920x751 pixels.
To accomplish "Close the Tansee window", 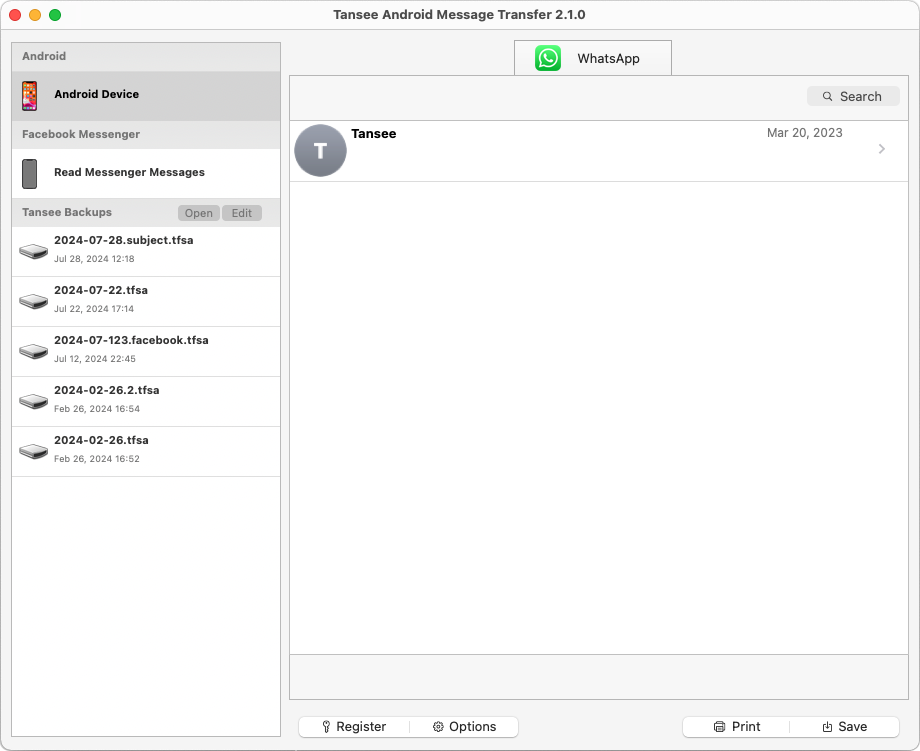I will pyautogui.click(x=15, y=15).
